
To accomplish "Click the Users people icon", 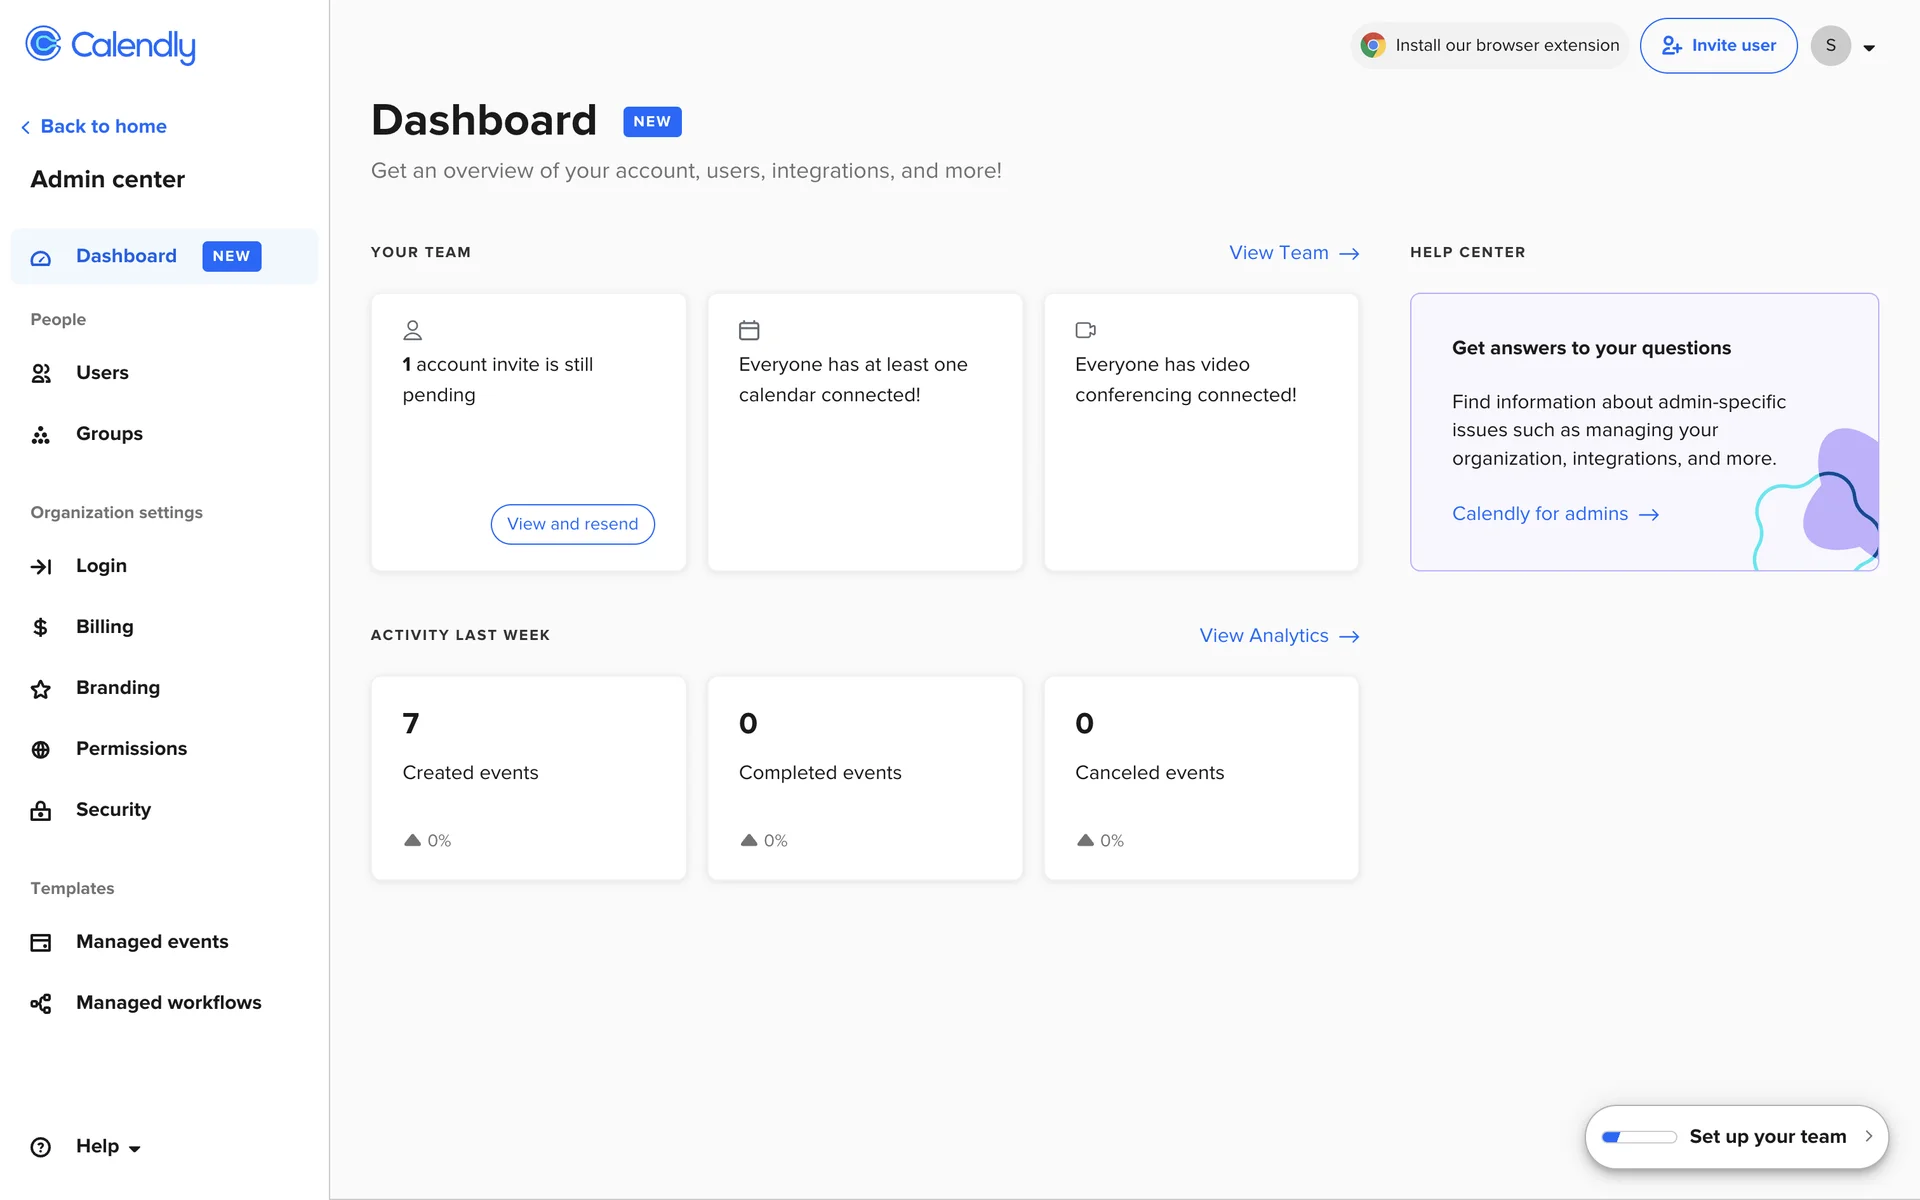I will coord(41,373).
